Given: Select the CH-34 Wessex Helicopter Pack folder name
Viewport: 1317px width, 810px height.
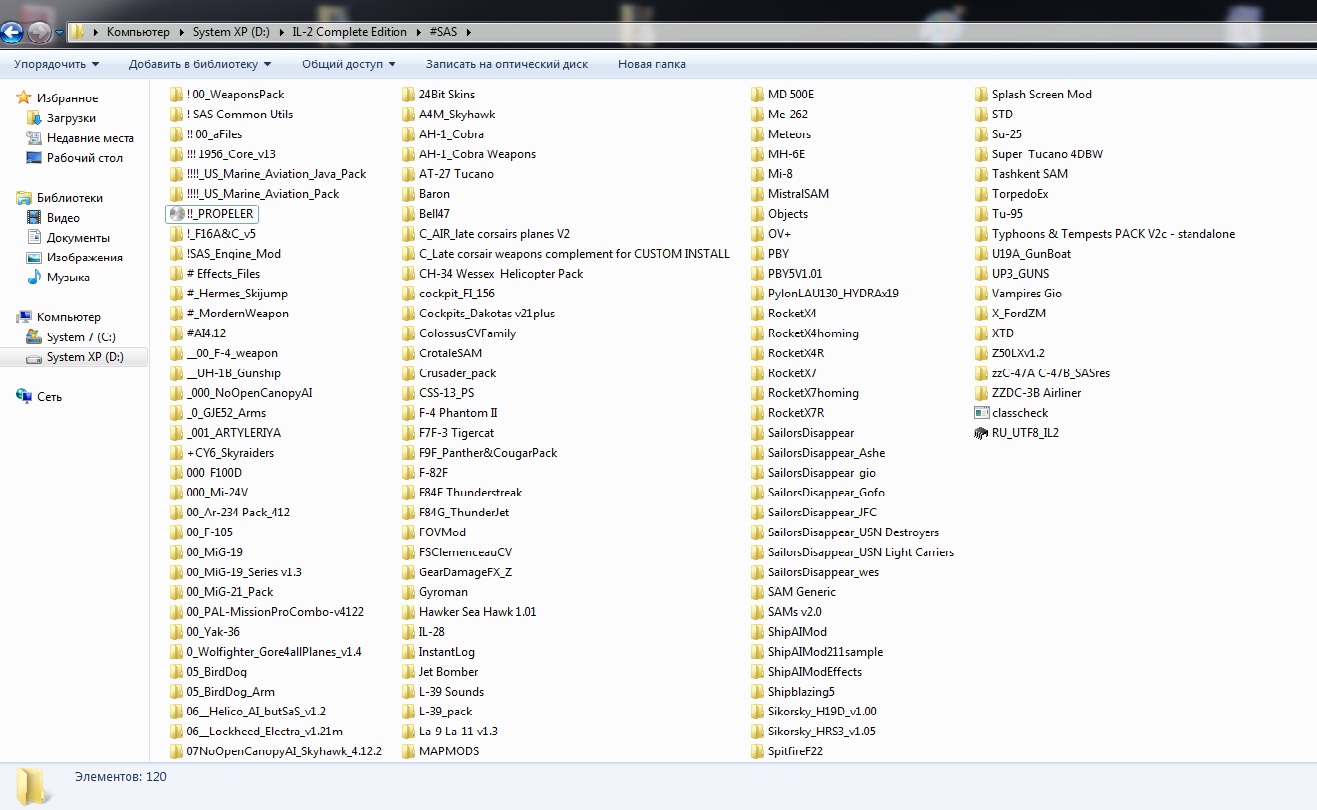Looking at the screenshot, I should pos(501,274).
